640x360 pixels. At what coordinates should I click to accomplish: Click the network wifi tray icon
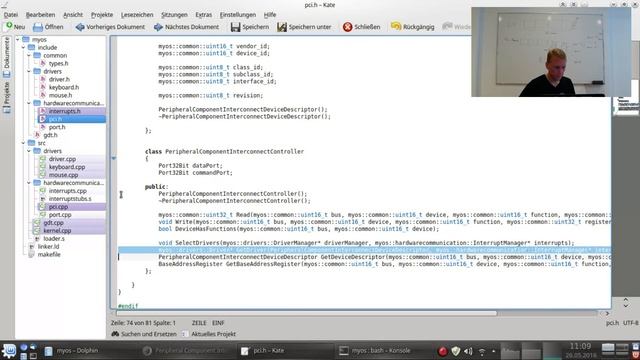click(x=482, y=351)
